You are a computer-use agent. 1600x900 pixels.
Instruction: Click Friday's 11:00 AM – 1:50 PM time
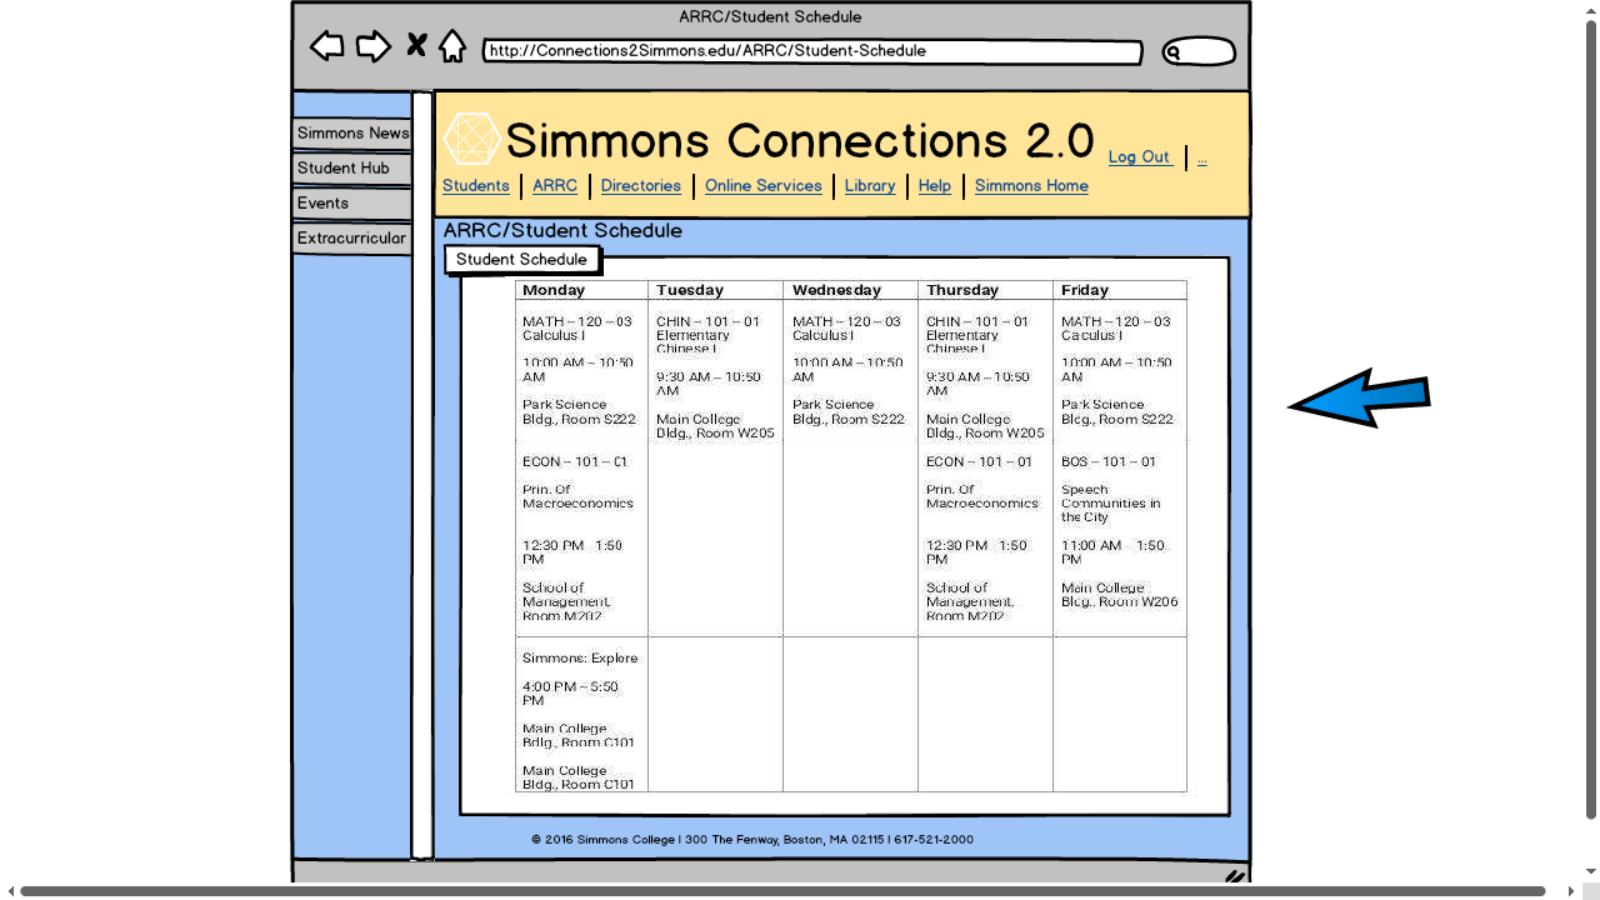tap(1113, 552)
